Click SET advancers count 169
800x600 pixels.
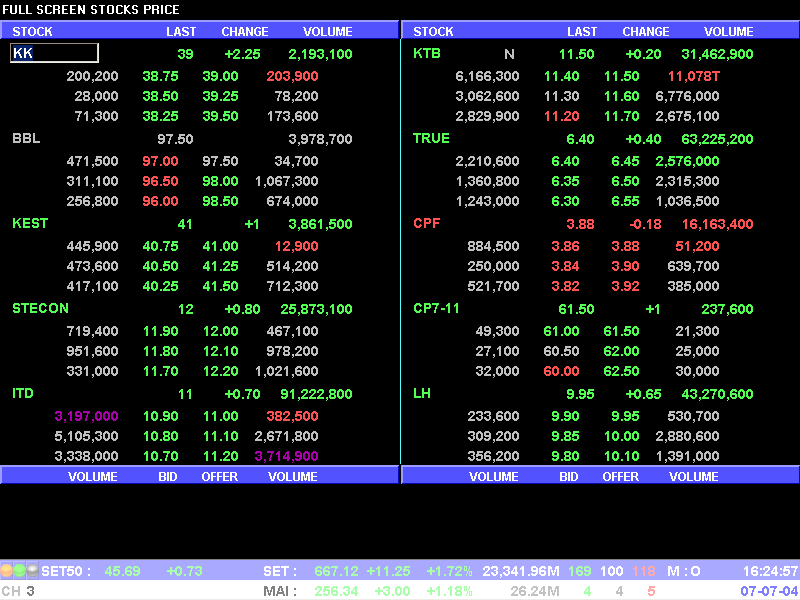[580, 571]
